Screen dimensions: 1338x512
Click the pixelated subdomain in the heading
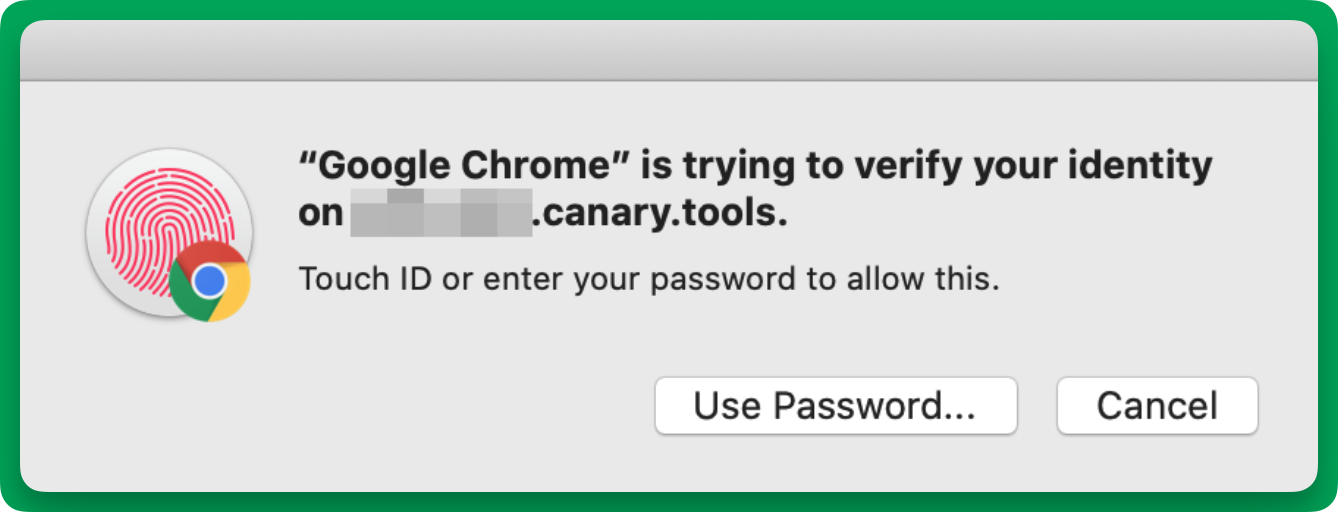(440, 213)
